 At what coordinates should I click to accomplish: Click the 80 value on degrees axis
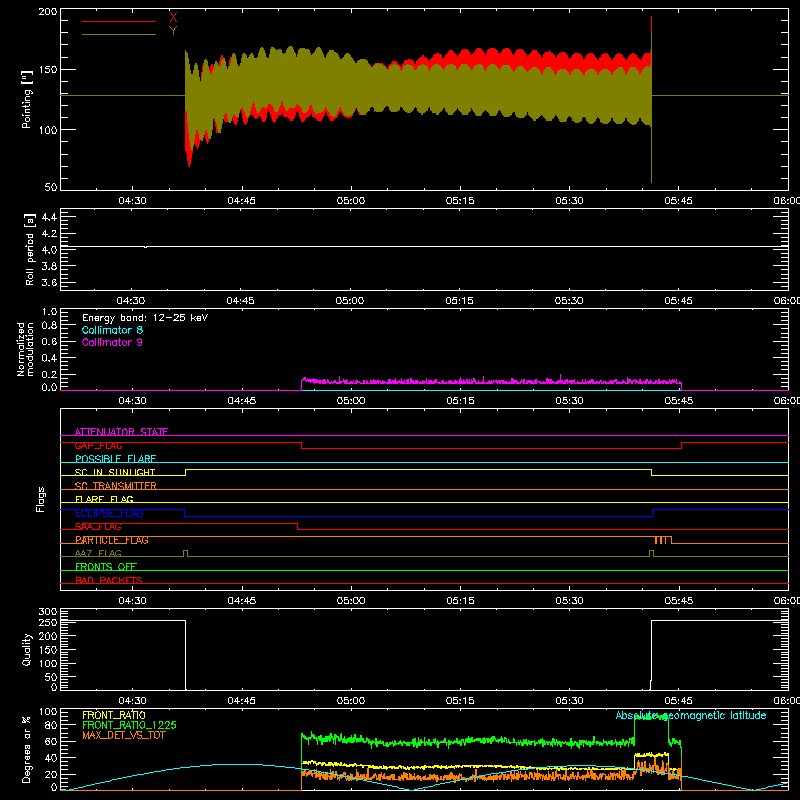(x=51, y=725)
